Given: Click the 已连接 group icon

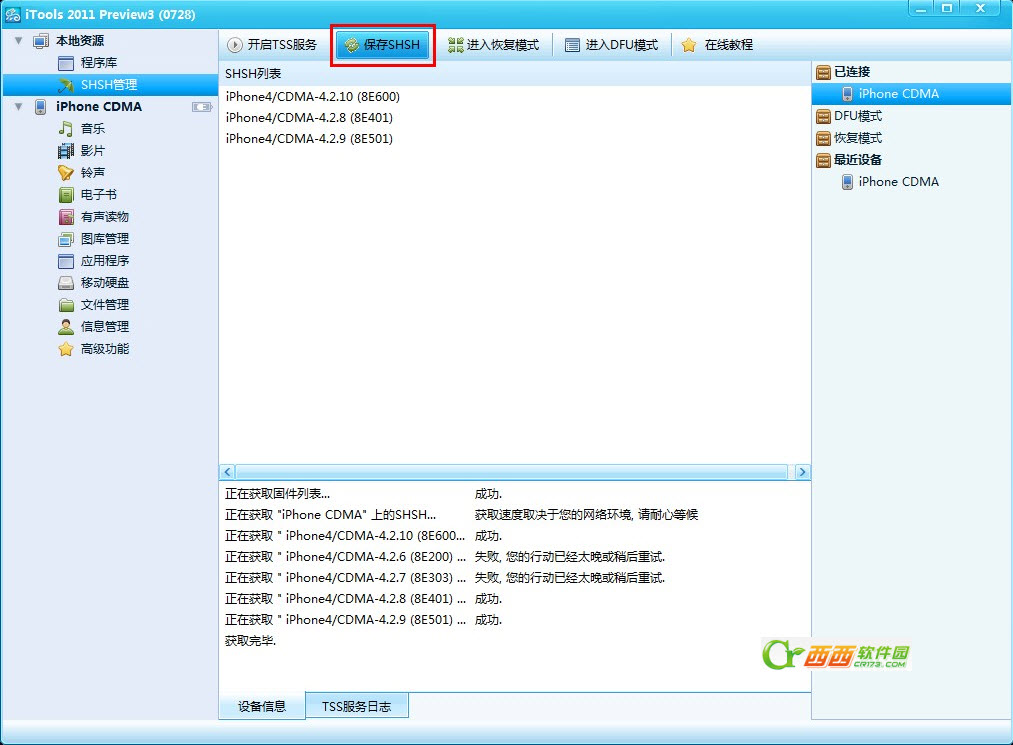Looking at the screenshot, I should 823,72.
